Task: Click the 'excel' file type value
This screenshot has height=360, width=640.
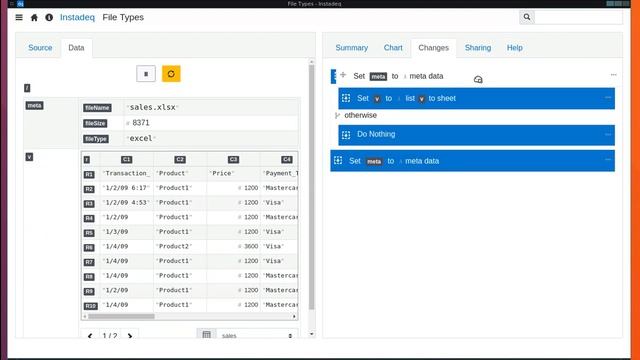Action: point(141,138)
